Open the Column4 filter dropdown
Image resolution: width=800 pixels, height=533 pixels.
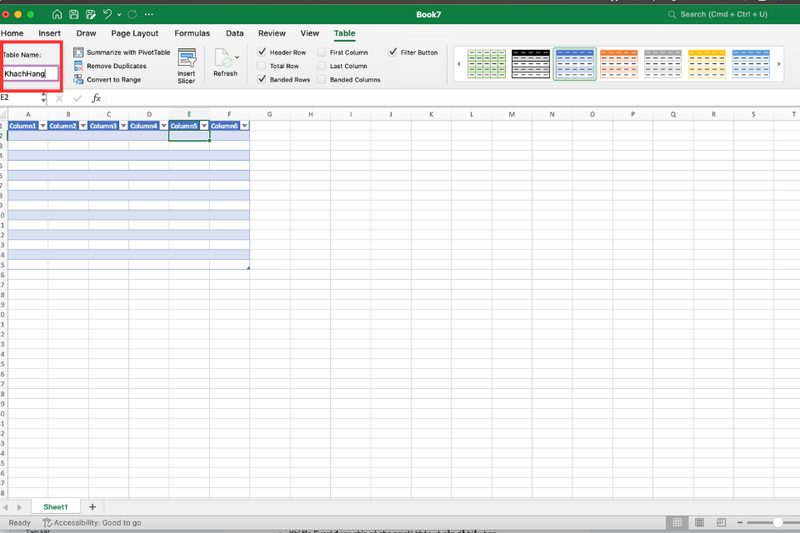click(x=164, y=125)
